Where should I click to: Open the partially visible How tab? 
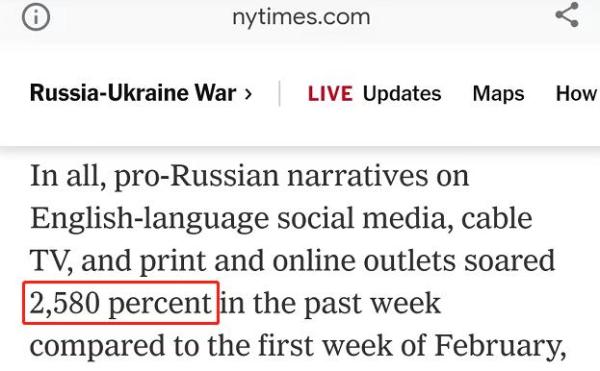(577, 94)
